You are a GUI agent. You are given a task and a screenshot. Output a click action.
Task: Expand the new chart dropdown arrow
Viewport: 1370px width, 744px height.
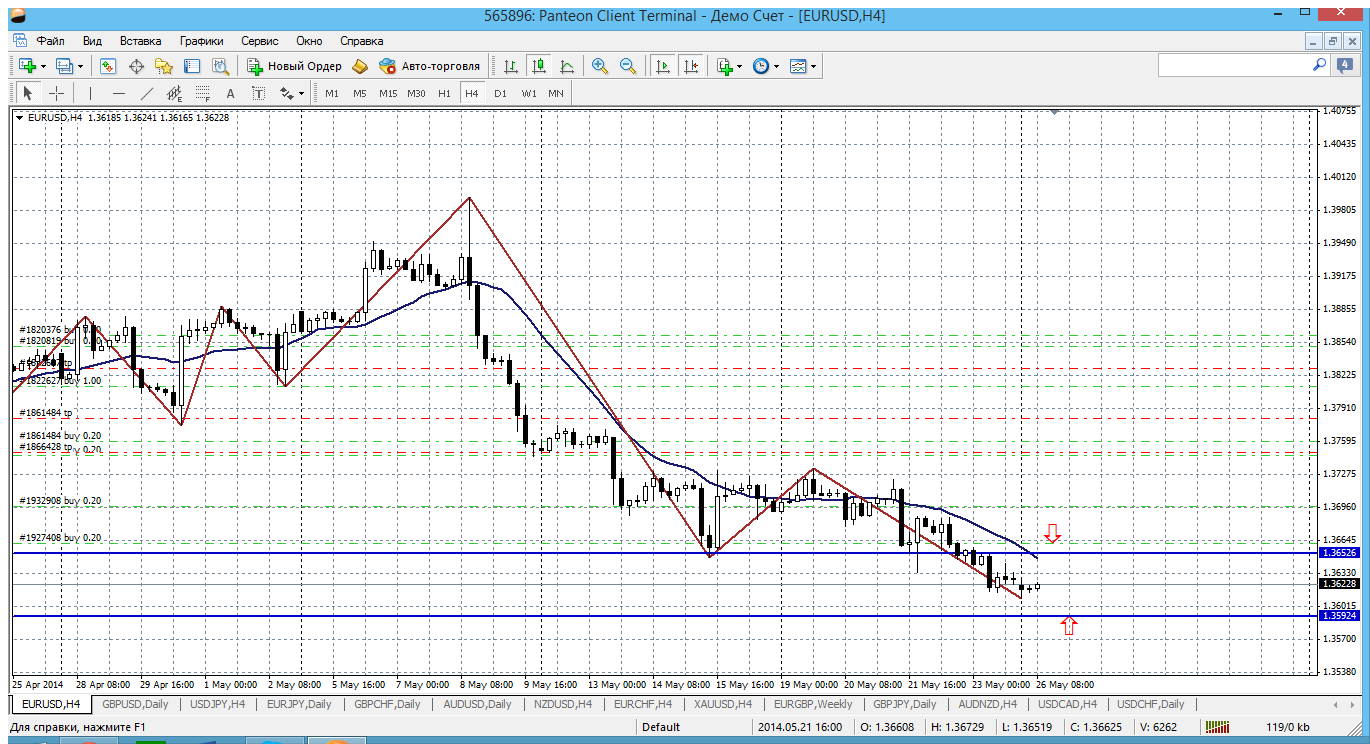(x=44, y=66)
